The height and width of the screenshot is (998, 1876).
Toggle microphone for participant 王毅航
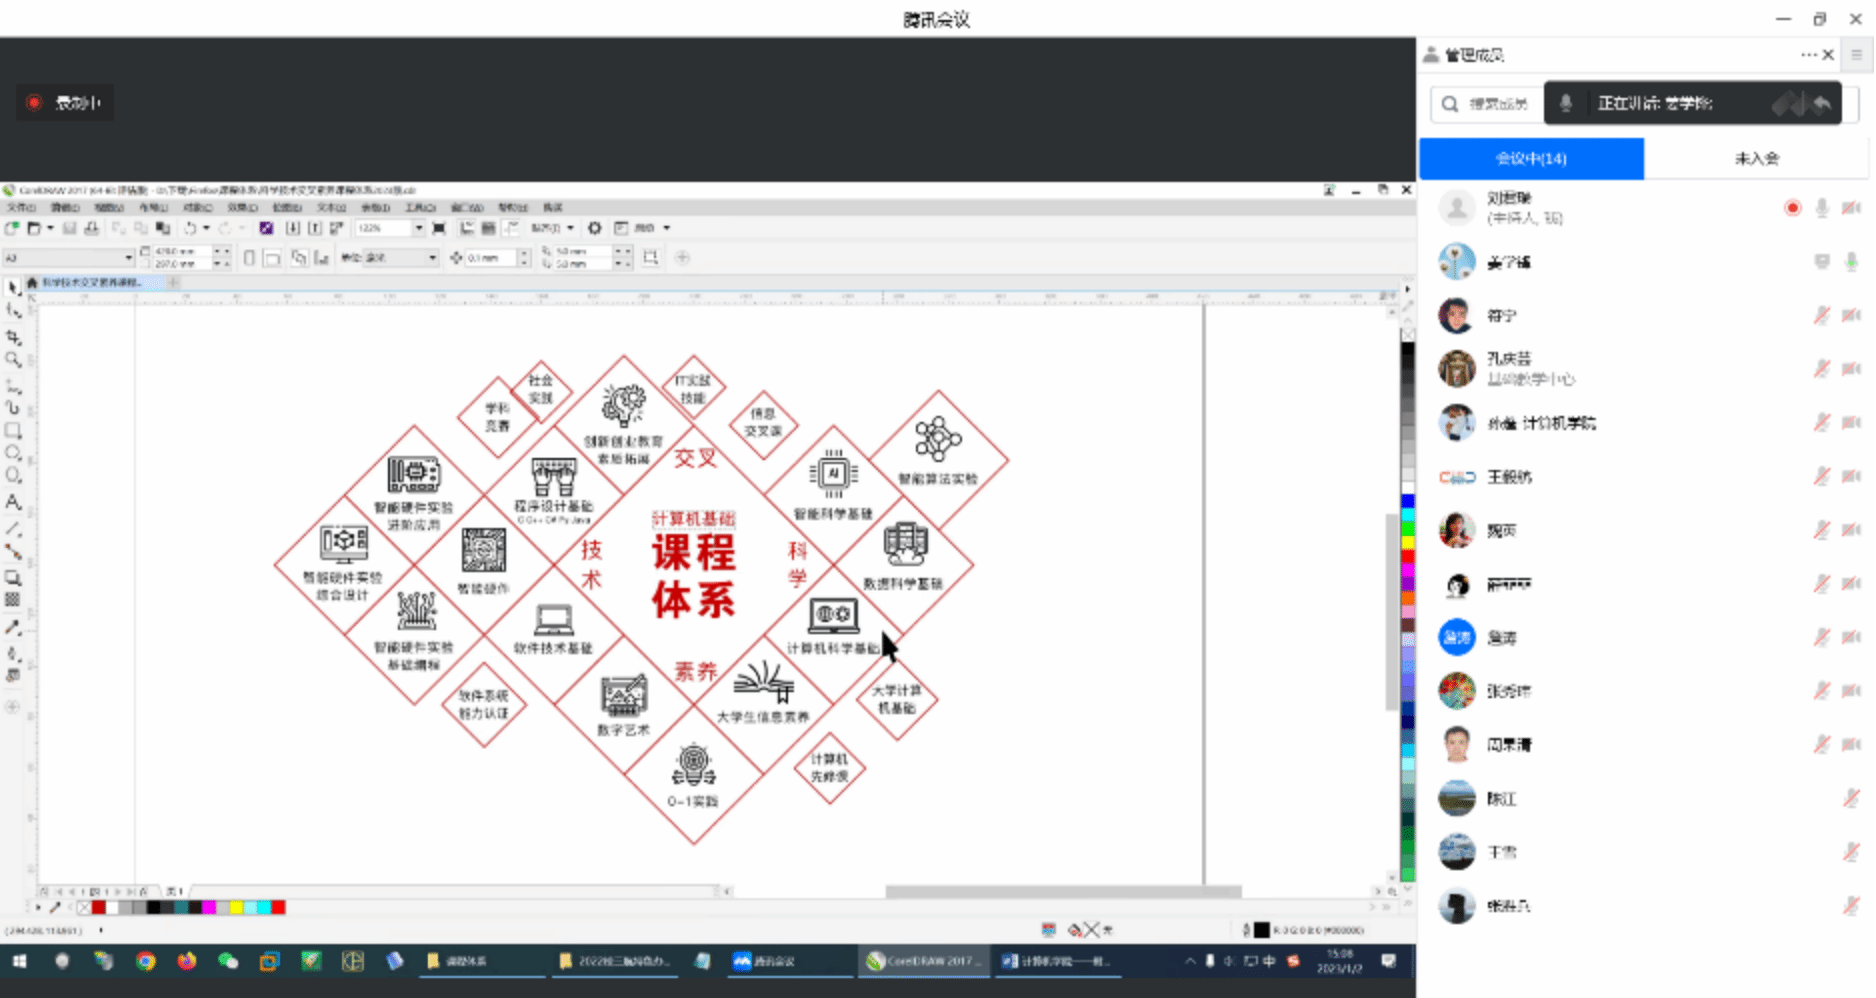tap(1821, 477)
